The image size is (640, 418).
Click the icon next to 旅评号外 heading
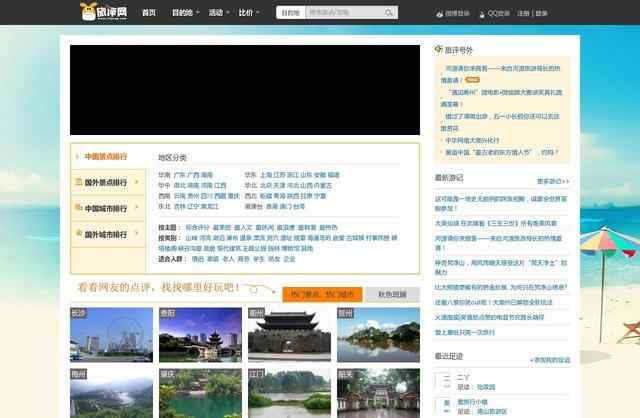(x=438, y=49)
